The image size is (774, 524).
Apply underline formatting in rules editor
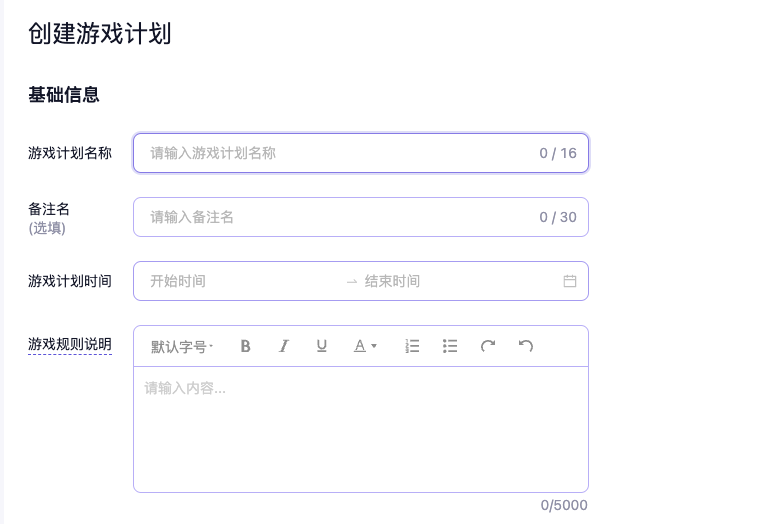tap(322, 346)
